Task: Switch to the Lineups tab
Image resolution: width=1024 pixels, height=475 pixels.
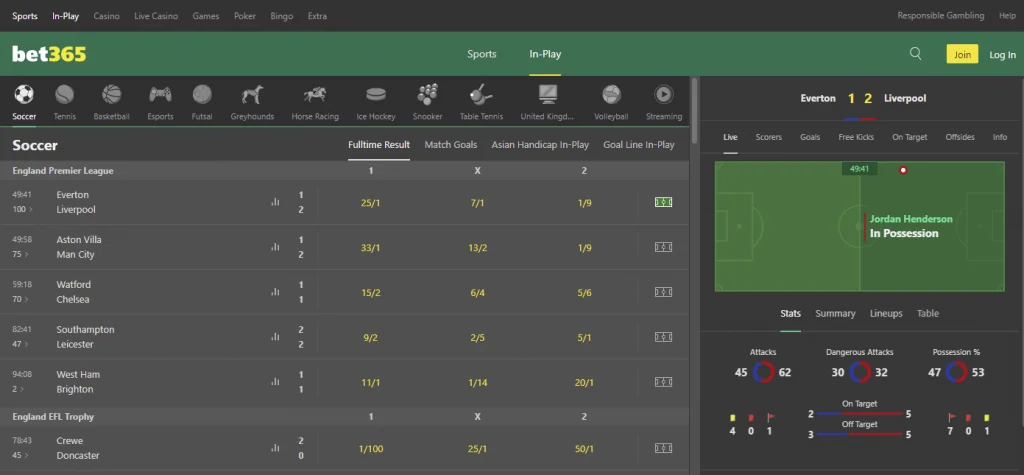Action: click(886, 314)
